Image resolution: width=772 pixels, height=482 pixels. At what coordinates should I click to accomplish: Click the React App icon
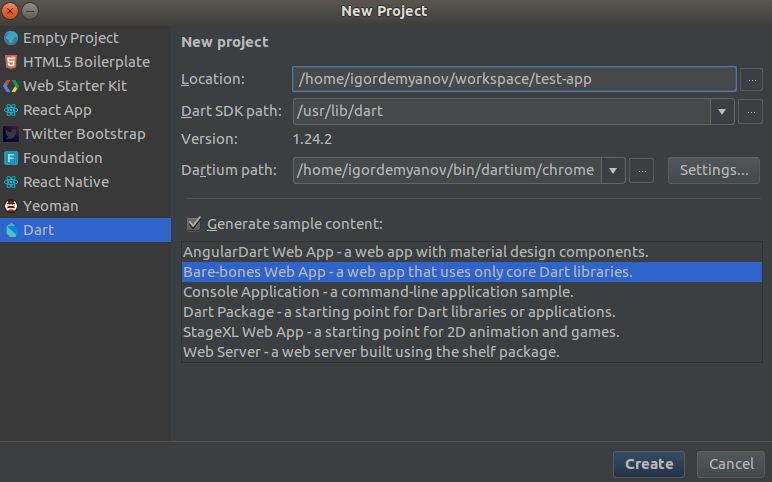pyautogui.click(x=11, y=110)
